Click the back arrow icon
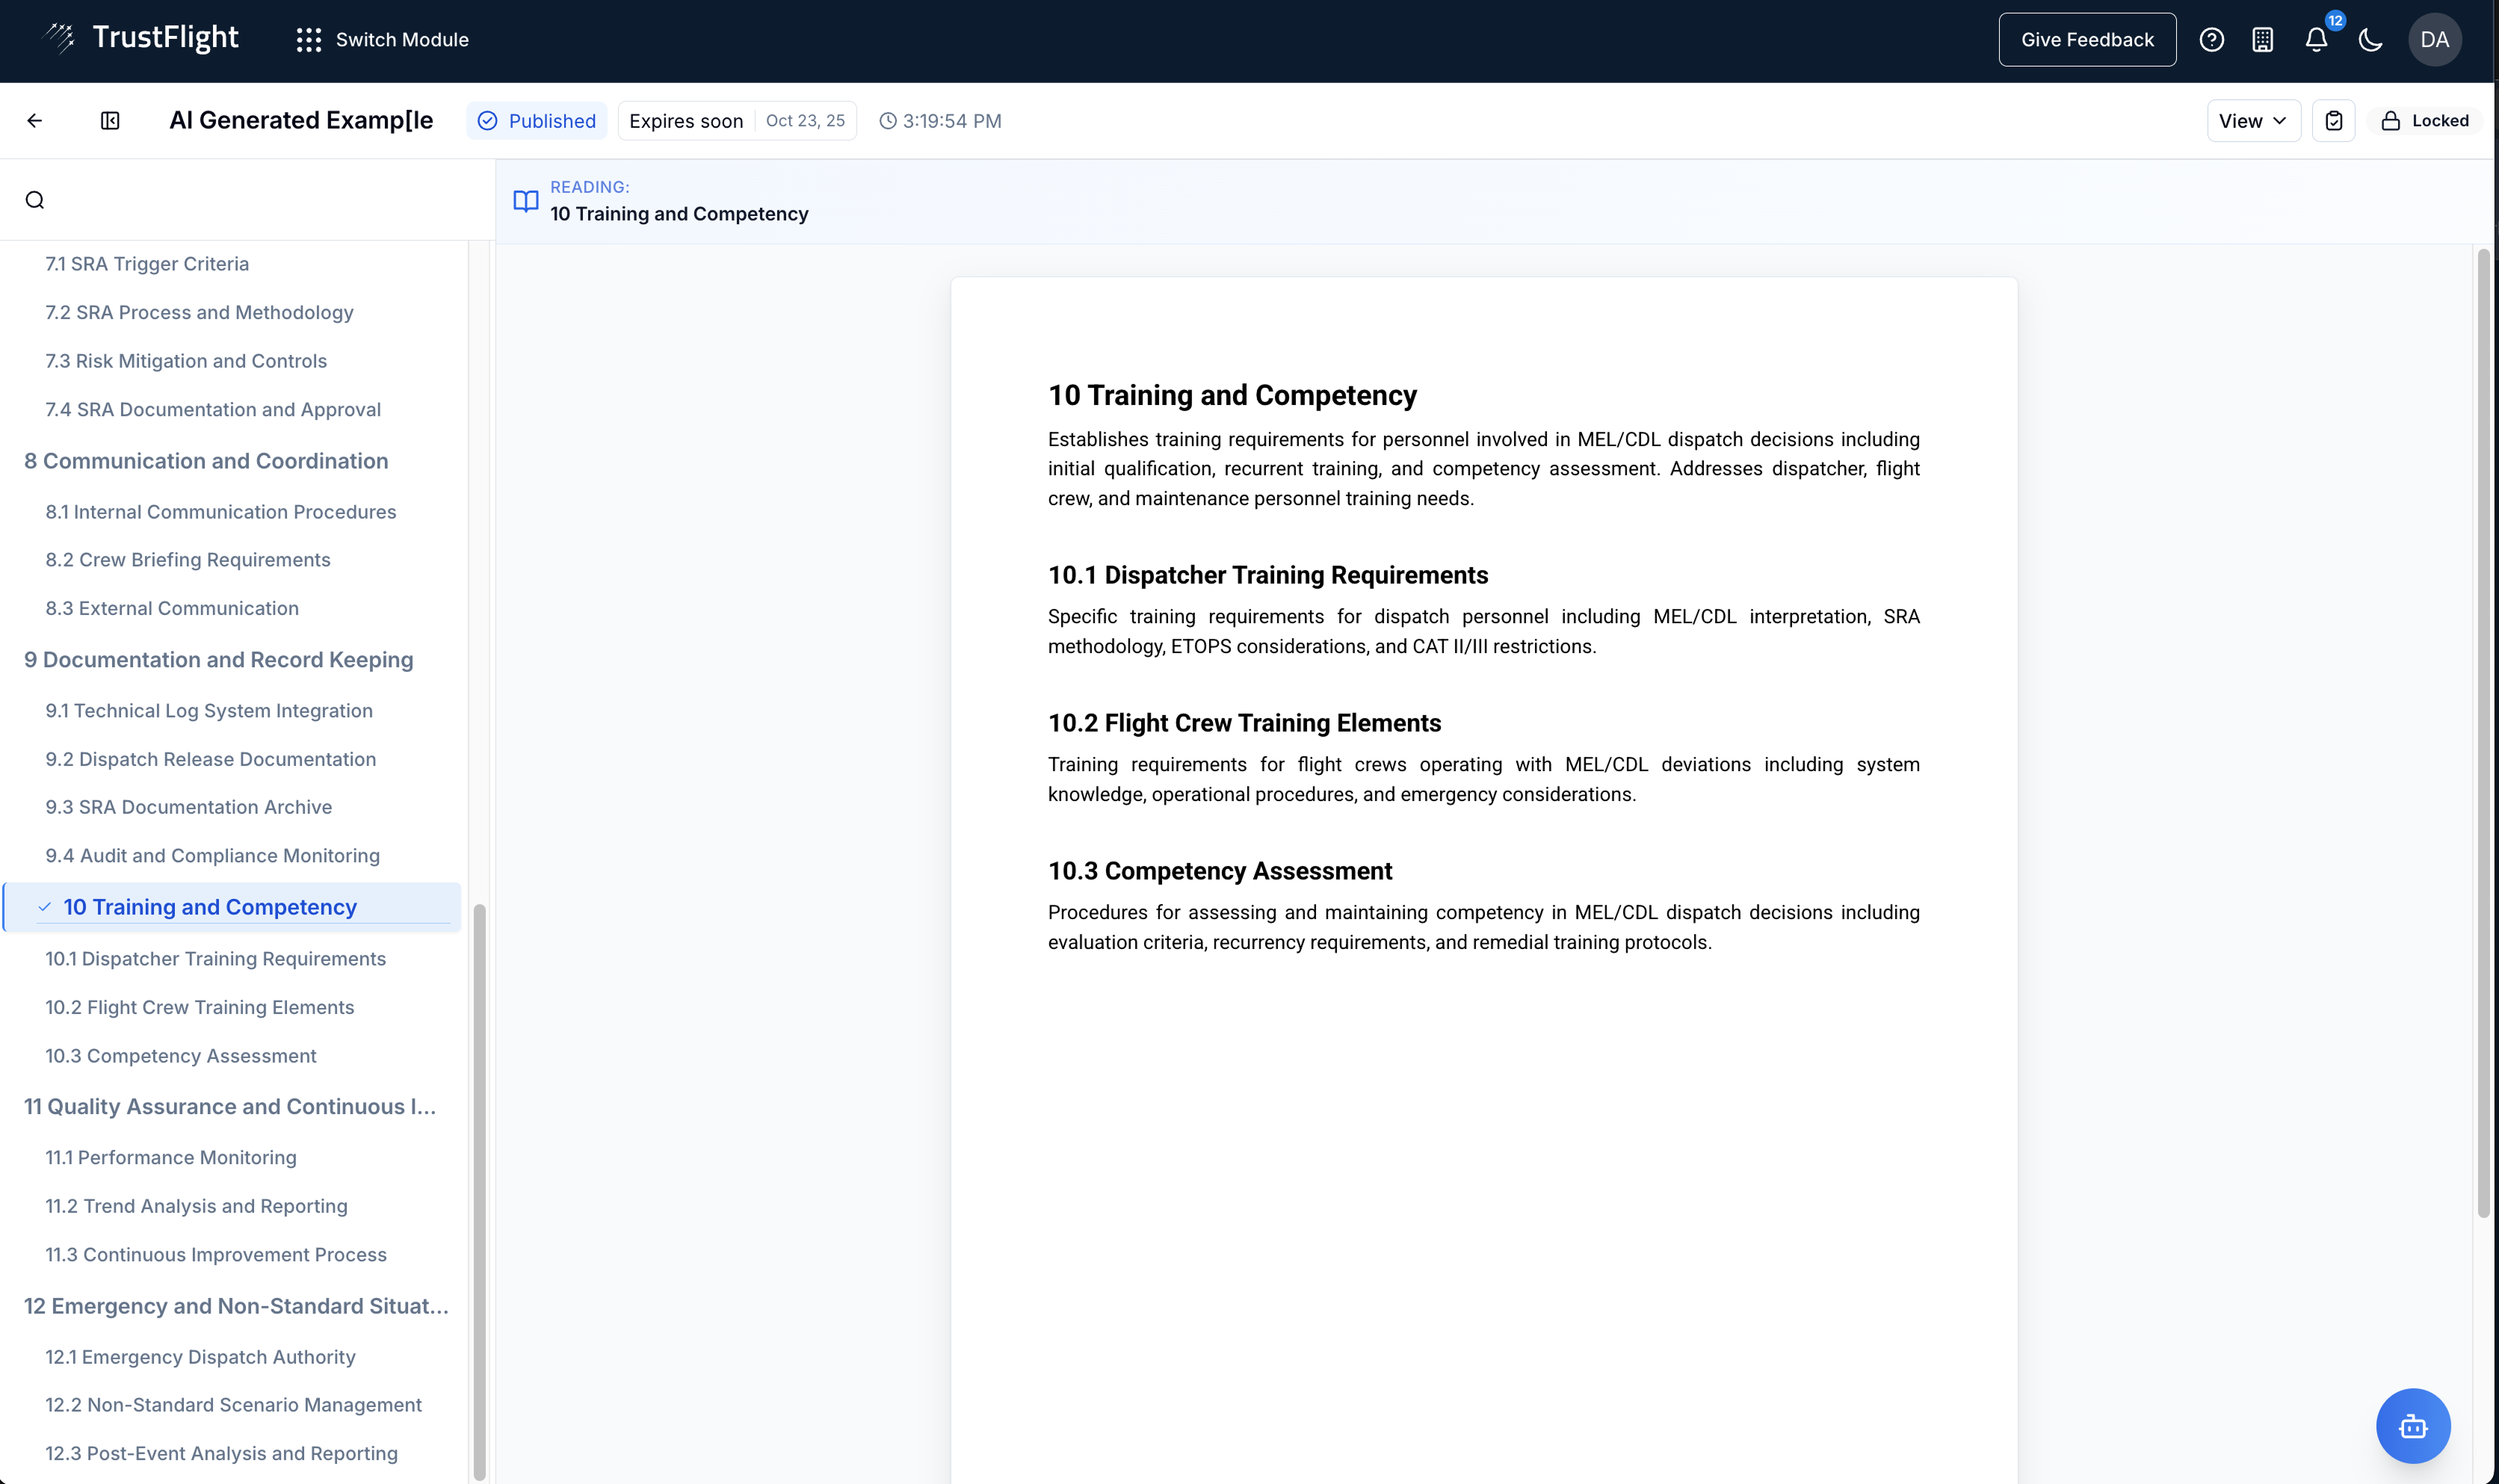Image resolution: width=2499 pixels, height=1484 pixels. [x=35, y=121]
